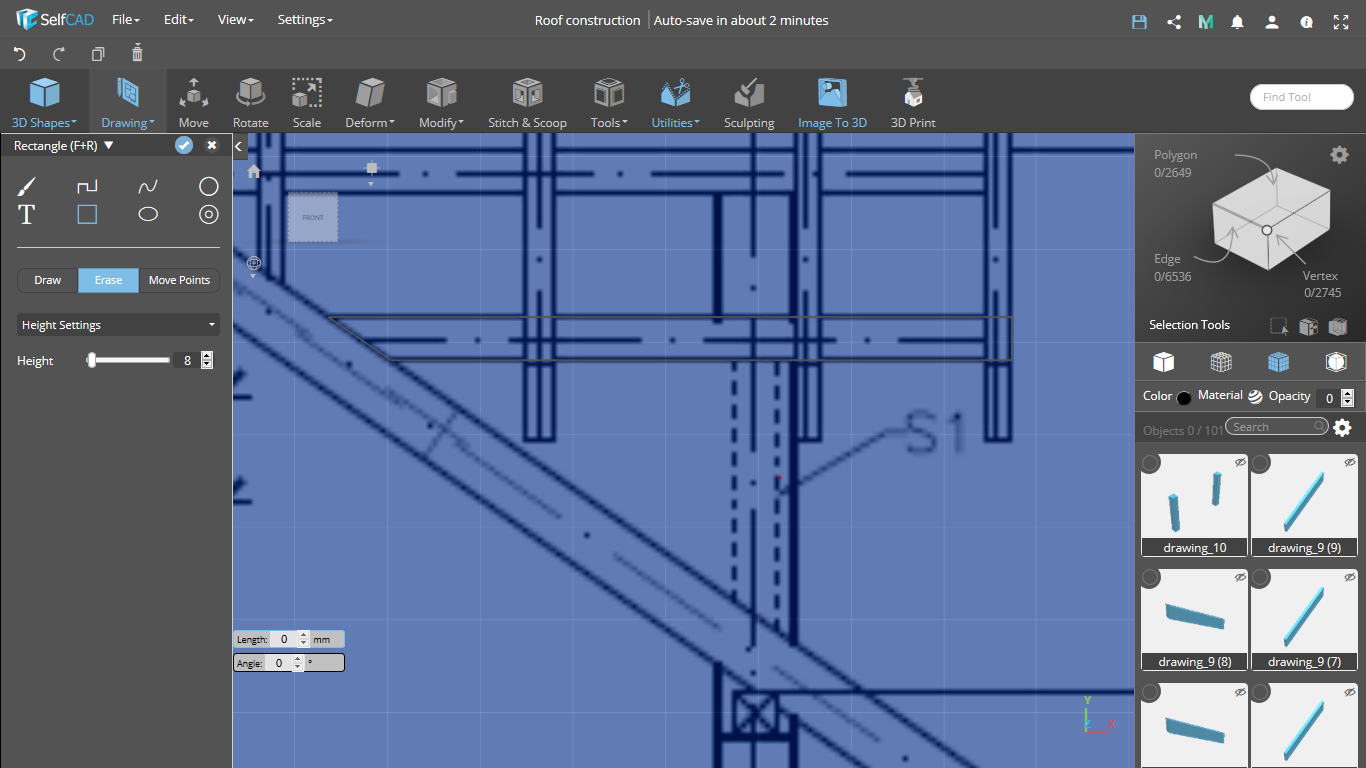Toggle fullscreen mode
Screen dimensions: 1366x768
pyautogui.click(x=1341, y=21)
